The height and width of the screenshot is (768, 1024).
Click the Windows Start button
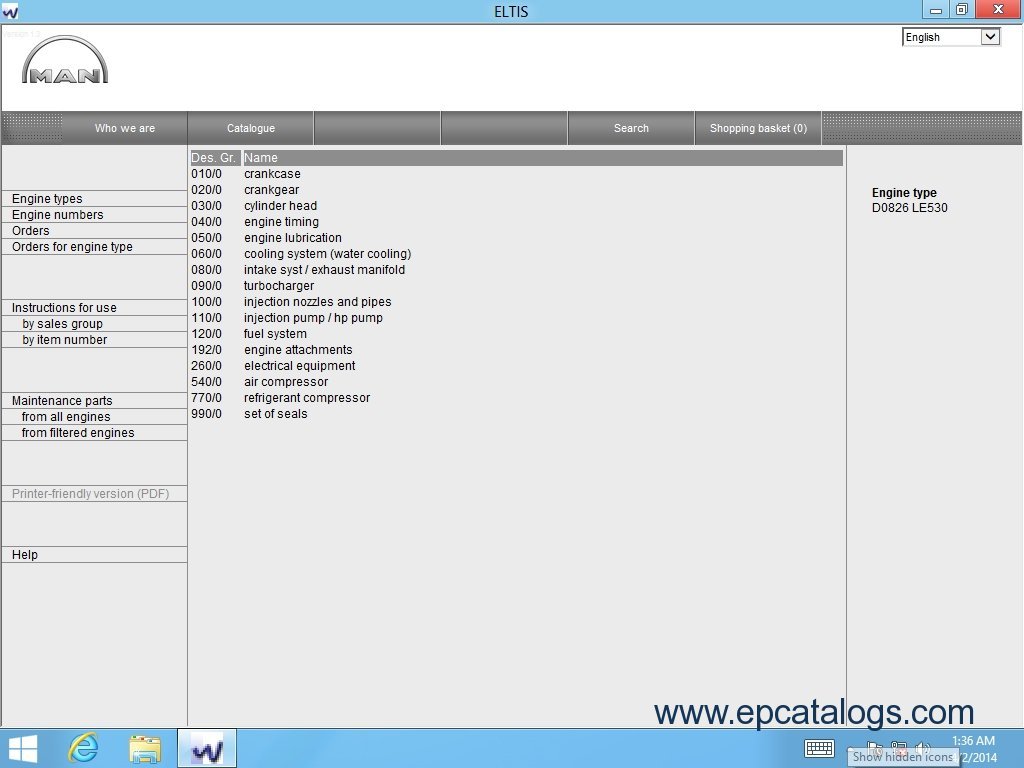click(x=21, y=748)
